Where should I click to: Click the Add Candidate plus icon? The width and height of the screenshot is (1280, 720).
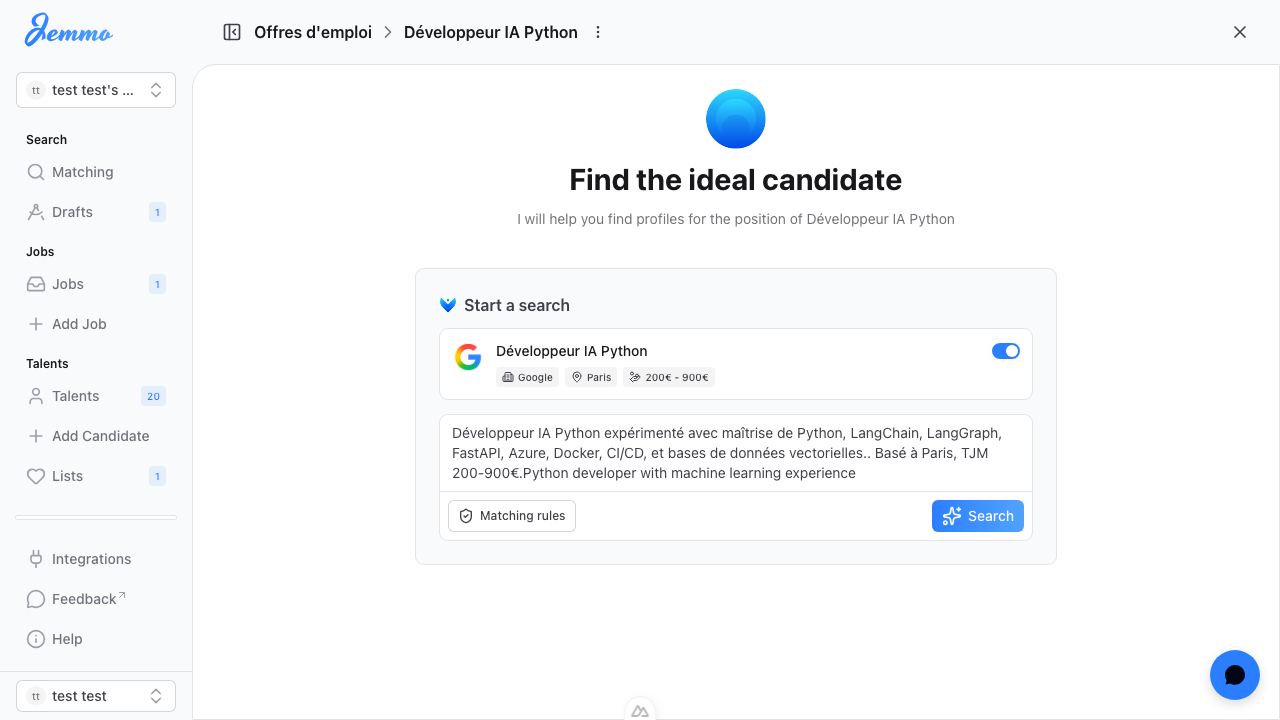(35, 436)
